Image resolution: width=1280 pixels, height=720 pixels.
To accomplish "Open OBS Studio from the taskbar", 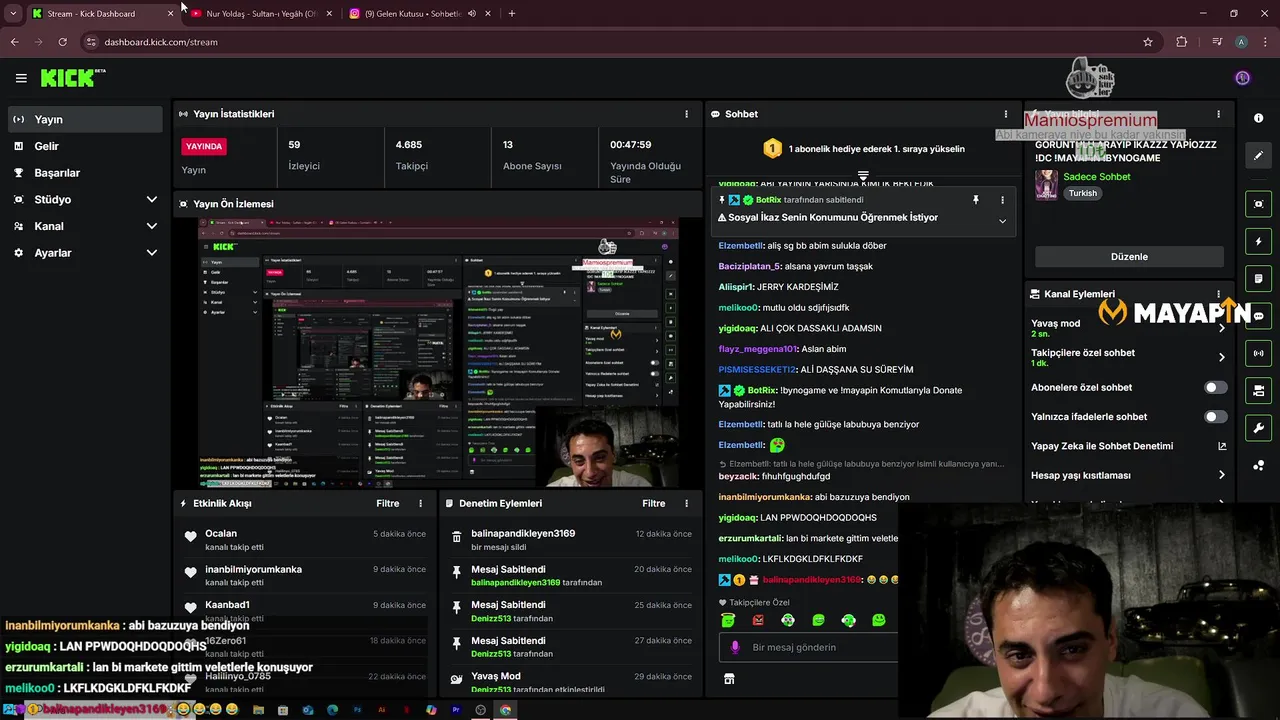I will click(481, 710).
